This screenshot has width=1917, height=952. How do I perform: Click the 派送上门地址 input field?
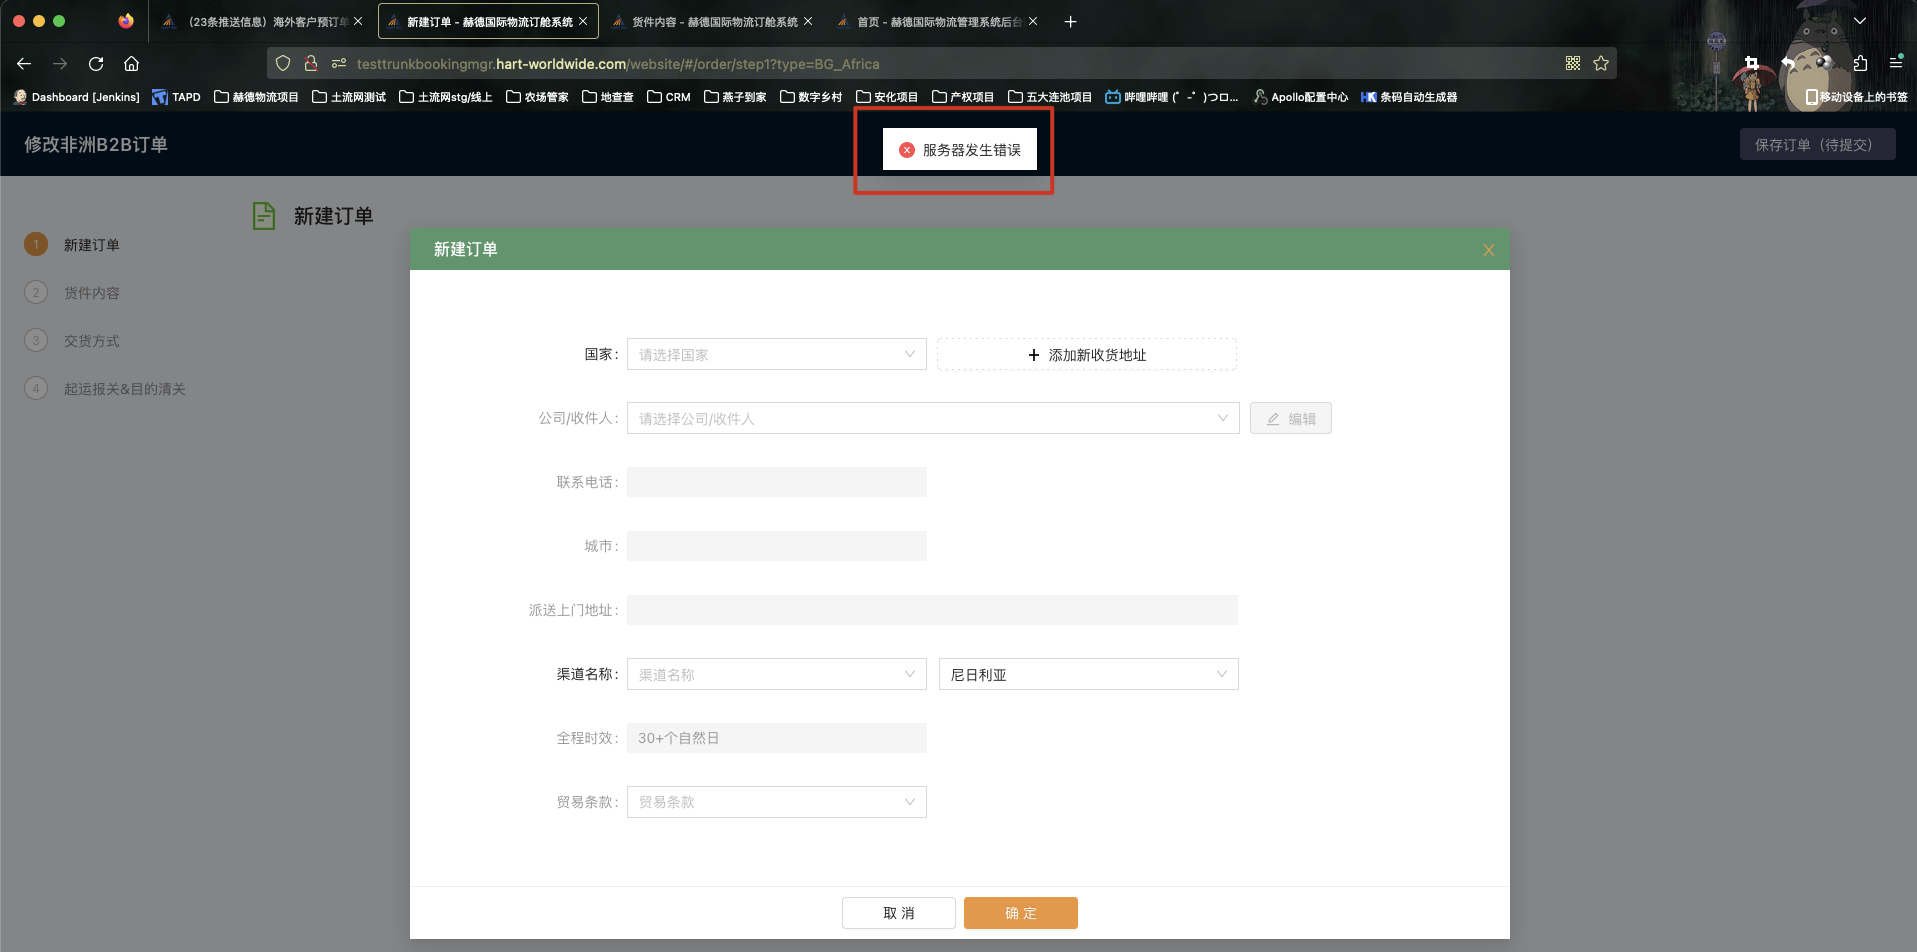tap(932, 610)
